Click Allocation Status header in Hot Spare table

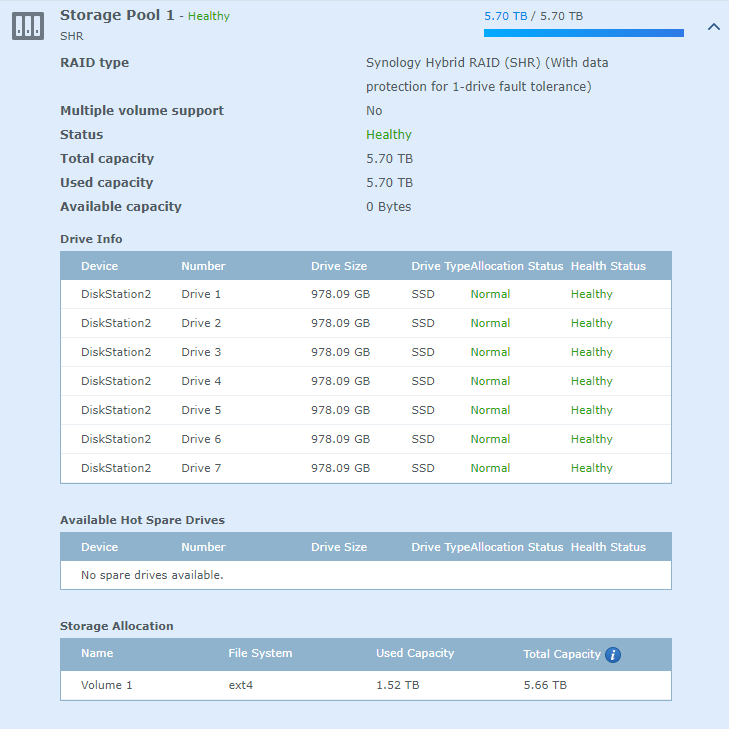tap(517, 547)
